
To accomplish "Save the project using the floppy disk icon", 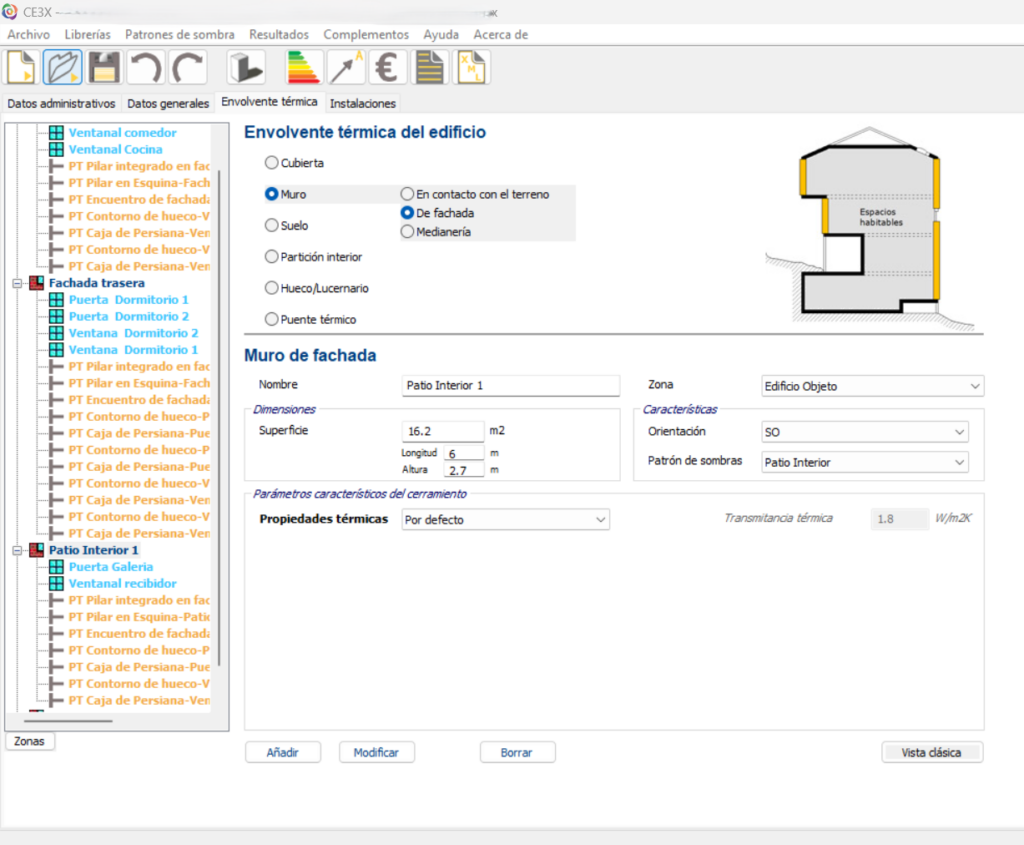I will 104,67.
